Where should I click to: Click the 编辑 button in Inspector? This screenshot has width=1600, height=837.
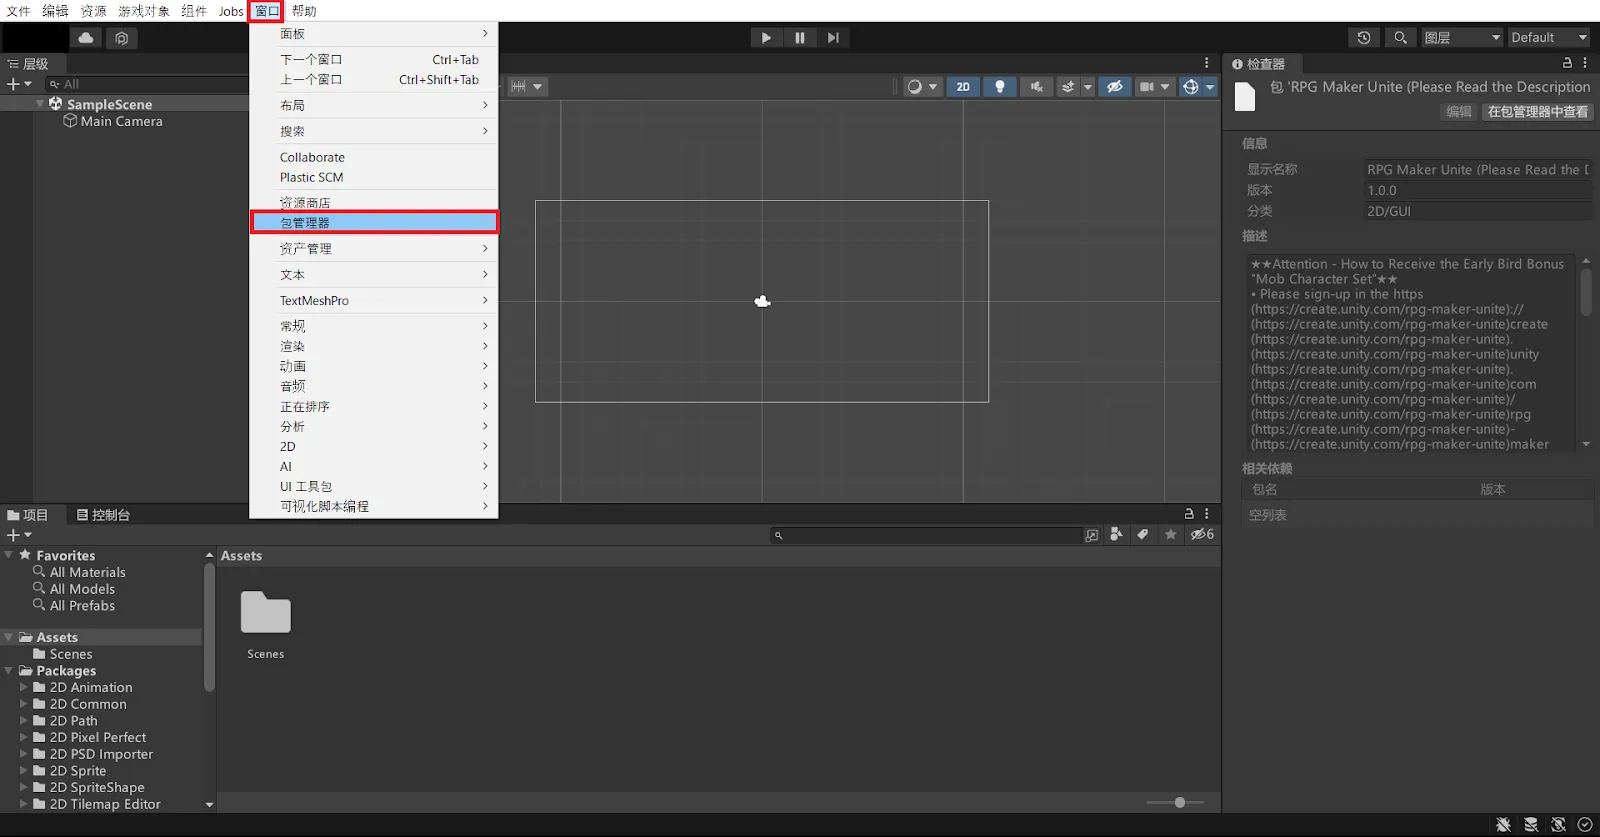click(x=1459, y=112)
